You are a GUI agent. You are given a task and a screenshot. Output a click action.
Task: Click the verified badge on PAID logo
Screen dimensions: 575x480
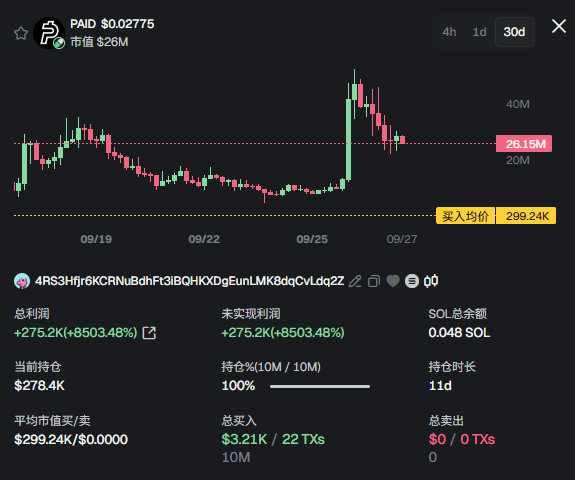[59, 43]
